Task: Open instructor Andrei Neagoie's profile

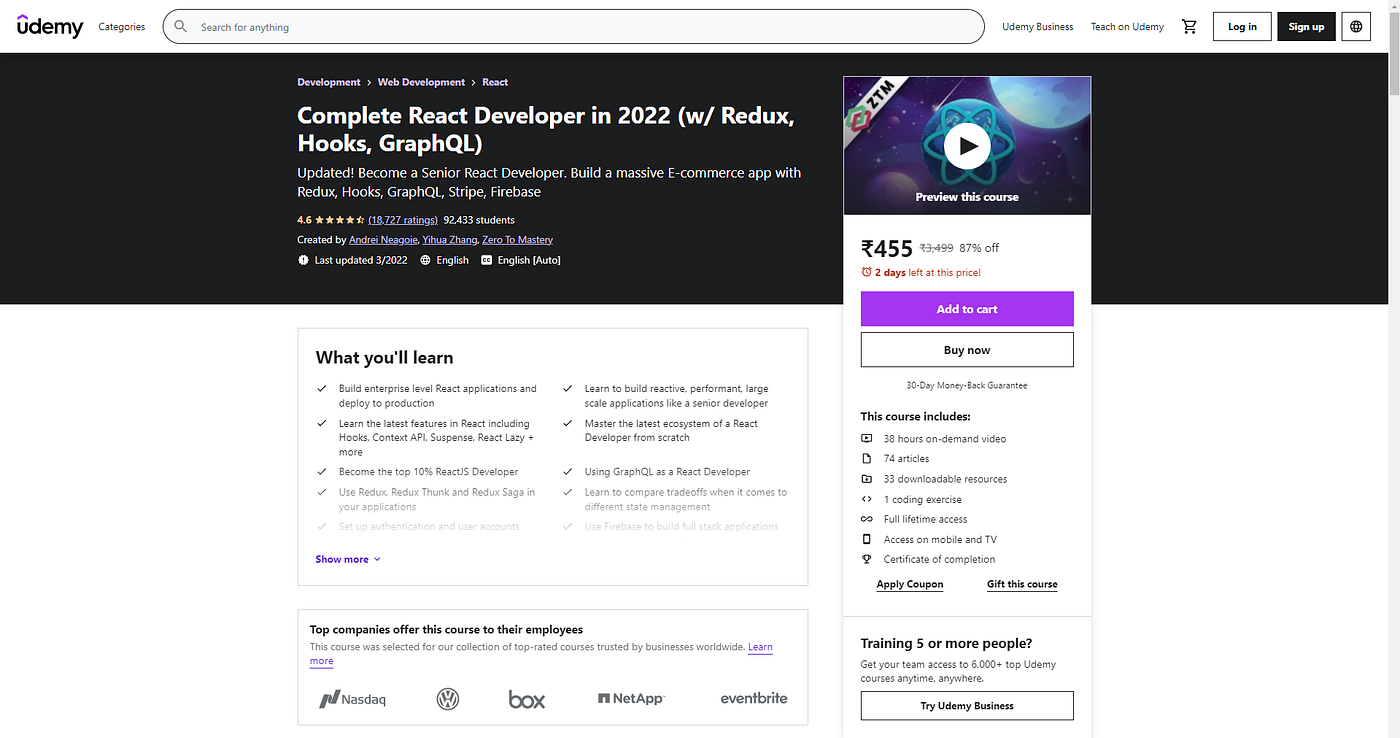Action: (383, 240)
